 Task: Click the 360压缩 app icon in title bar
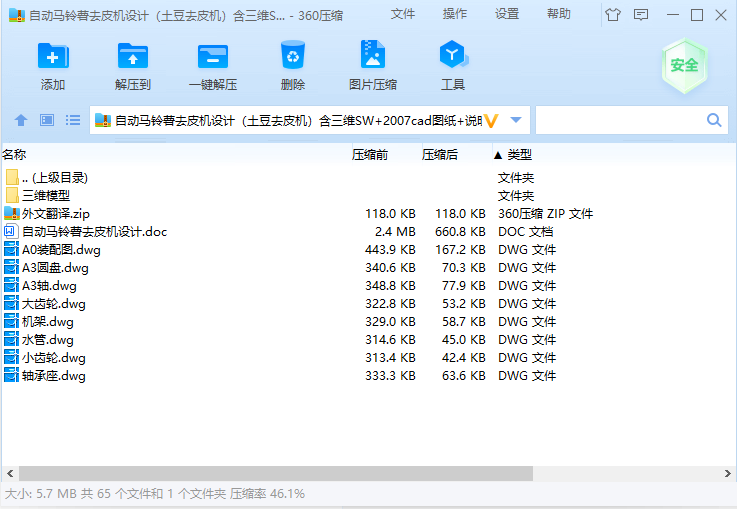16,15
